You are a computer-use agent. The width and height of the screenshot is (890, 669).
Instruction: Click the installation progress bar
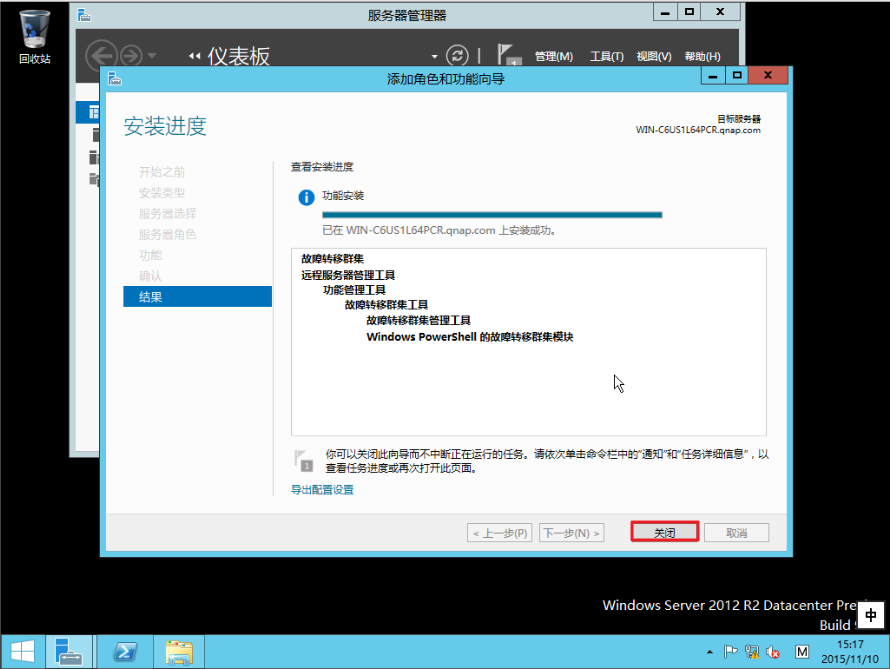click(x=492, y=214)
